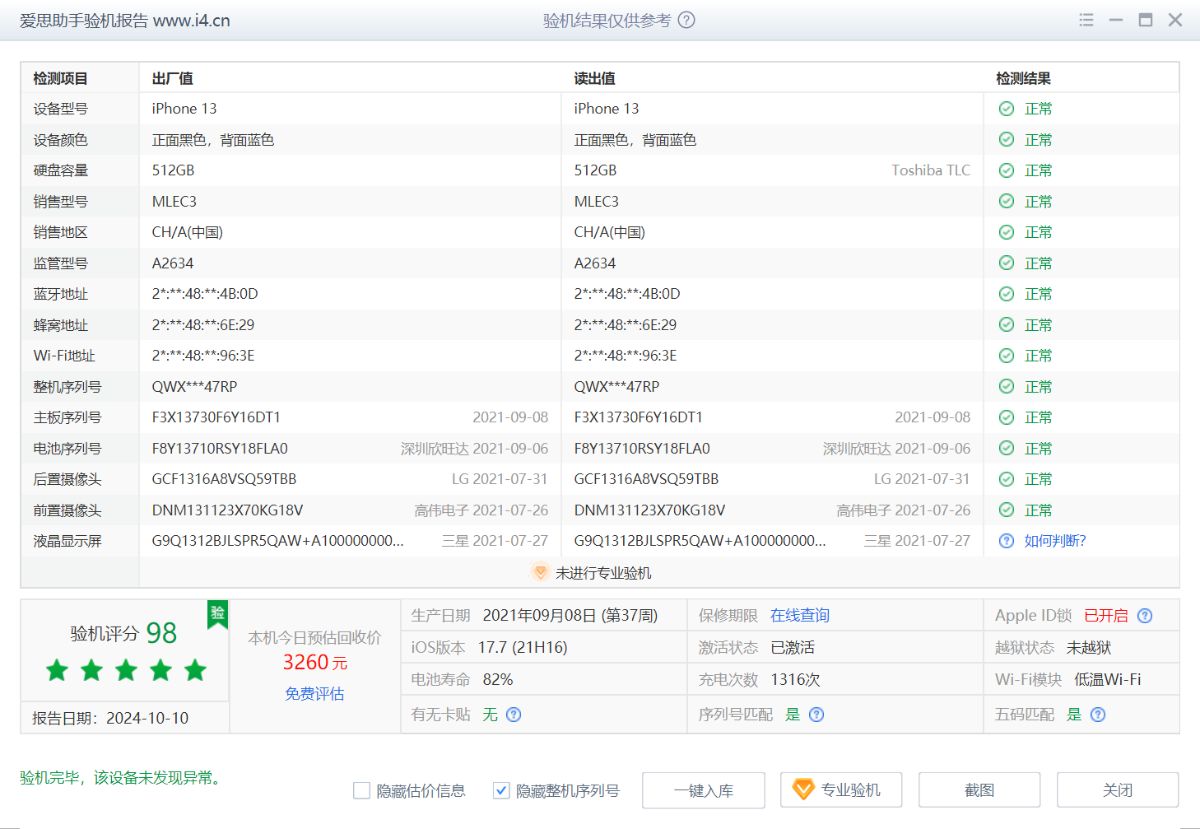
Task: Click the 一键入库 button
Action: pos(703,790)
